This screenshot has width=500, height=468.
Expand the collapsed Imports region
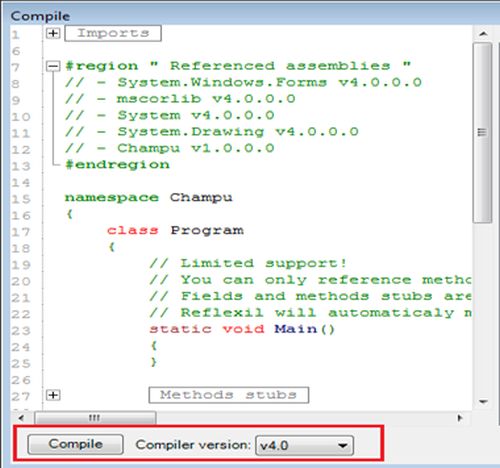(53, 33)
